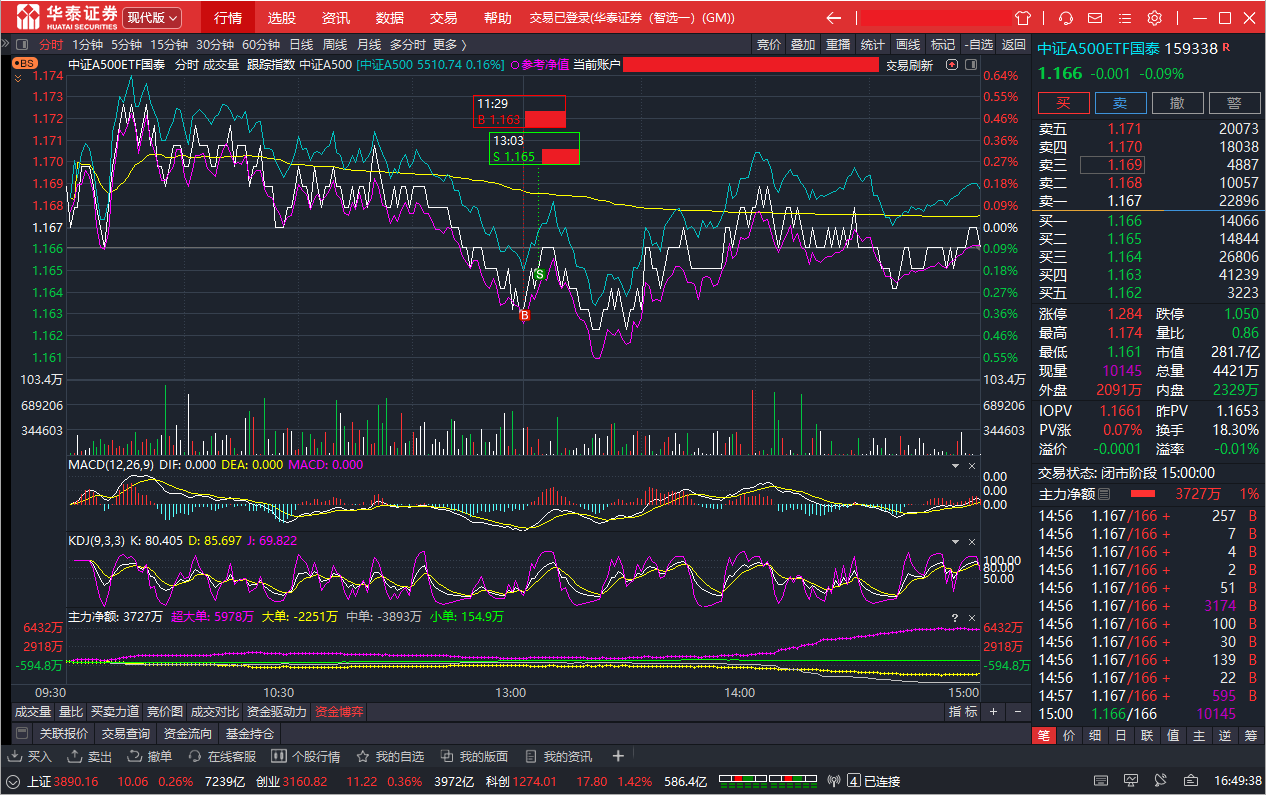Open the message envelope icon
The image size is (1266, 795).
click(1096, 18)
